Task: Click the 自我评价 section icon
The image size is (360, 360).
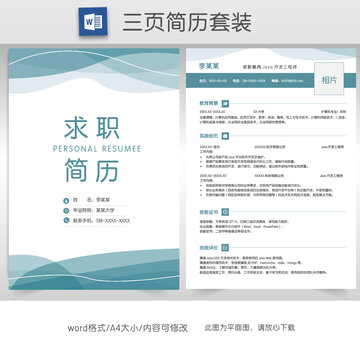Action: coord(225,248)
